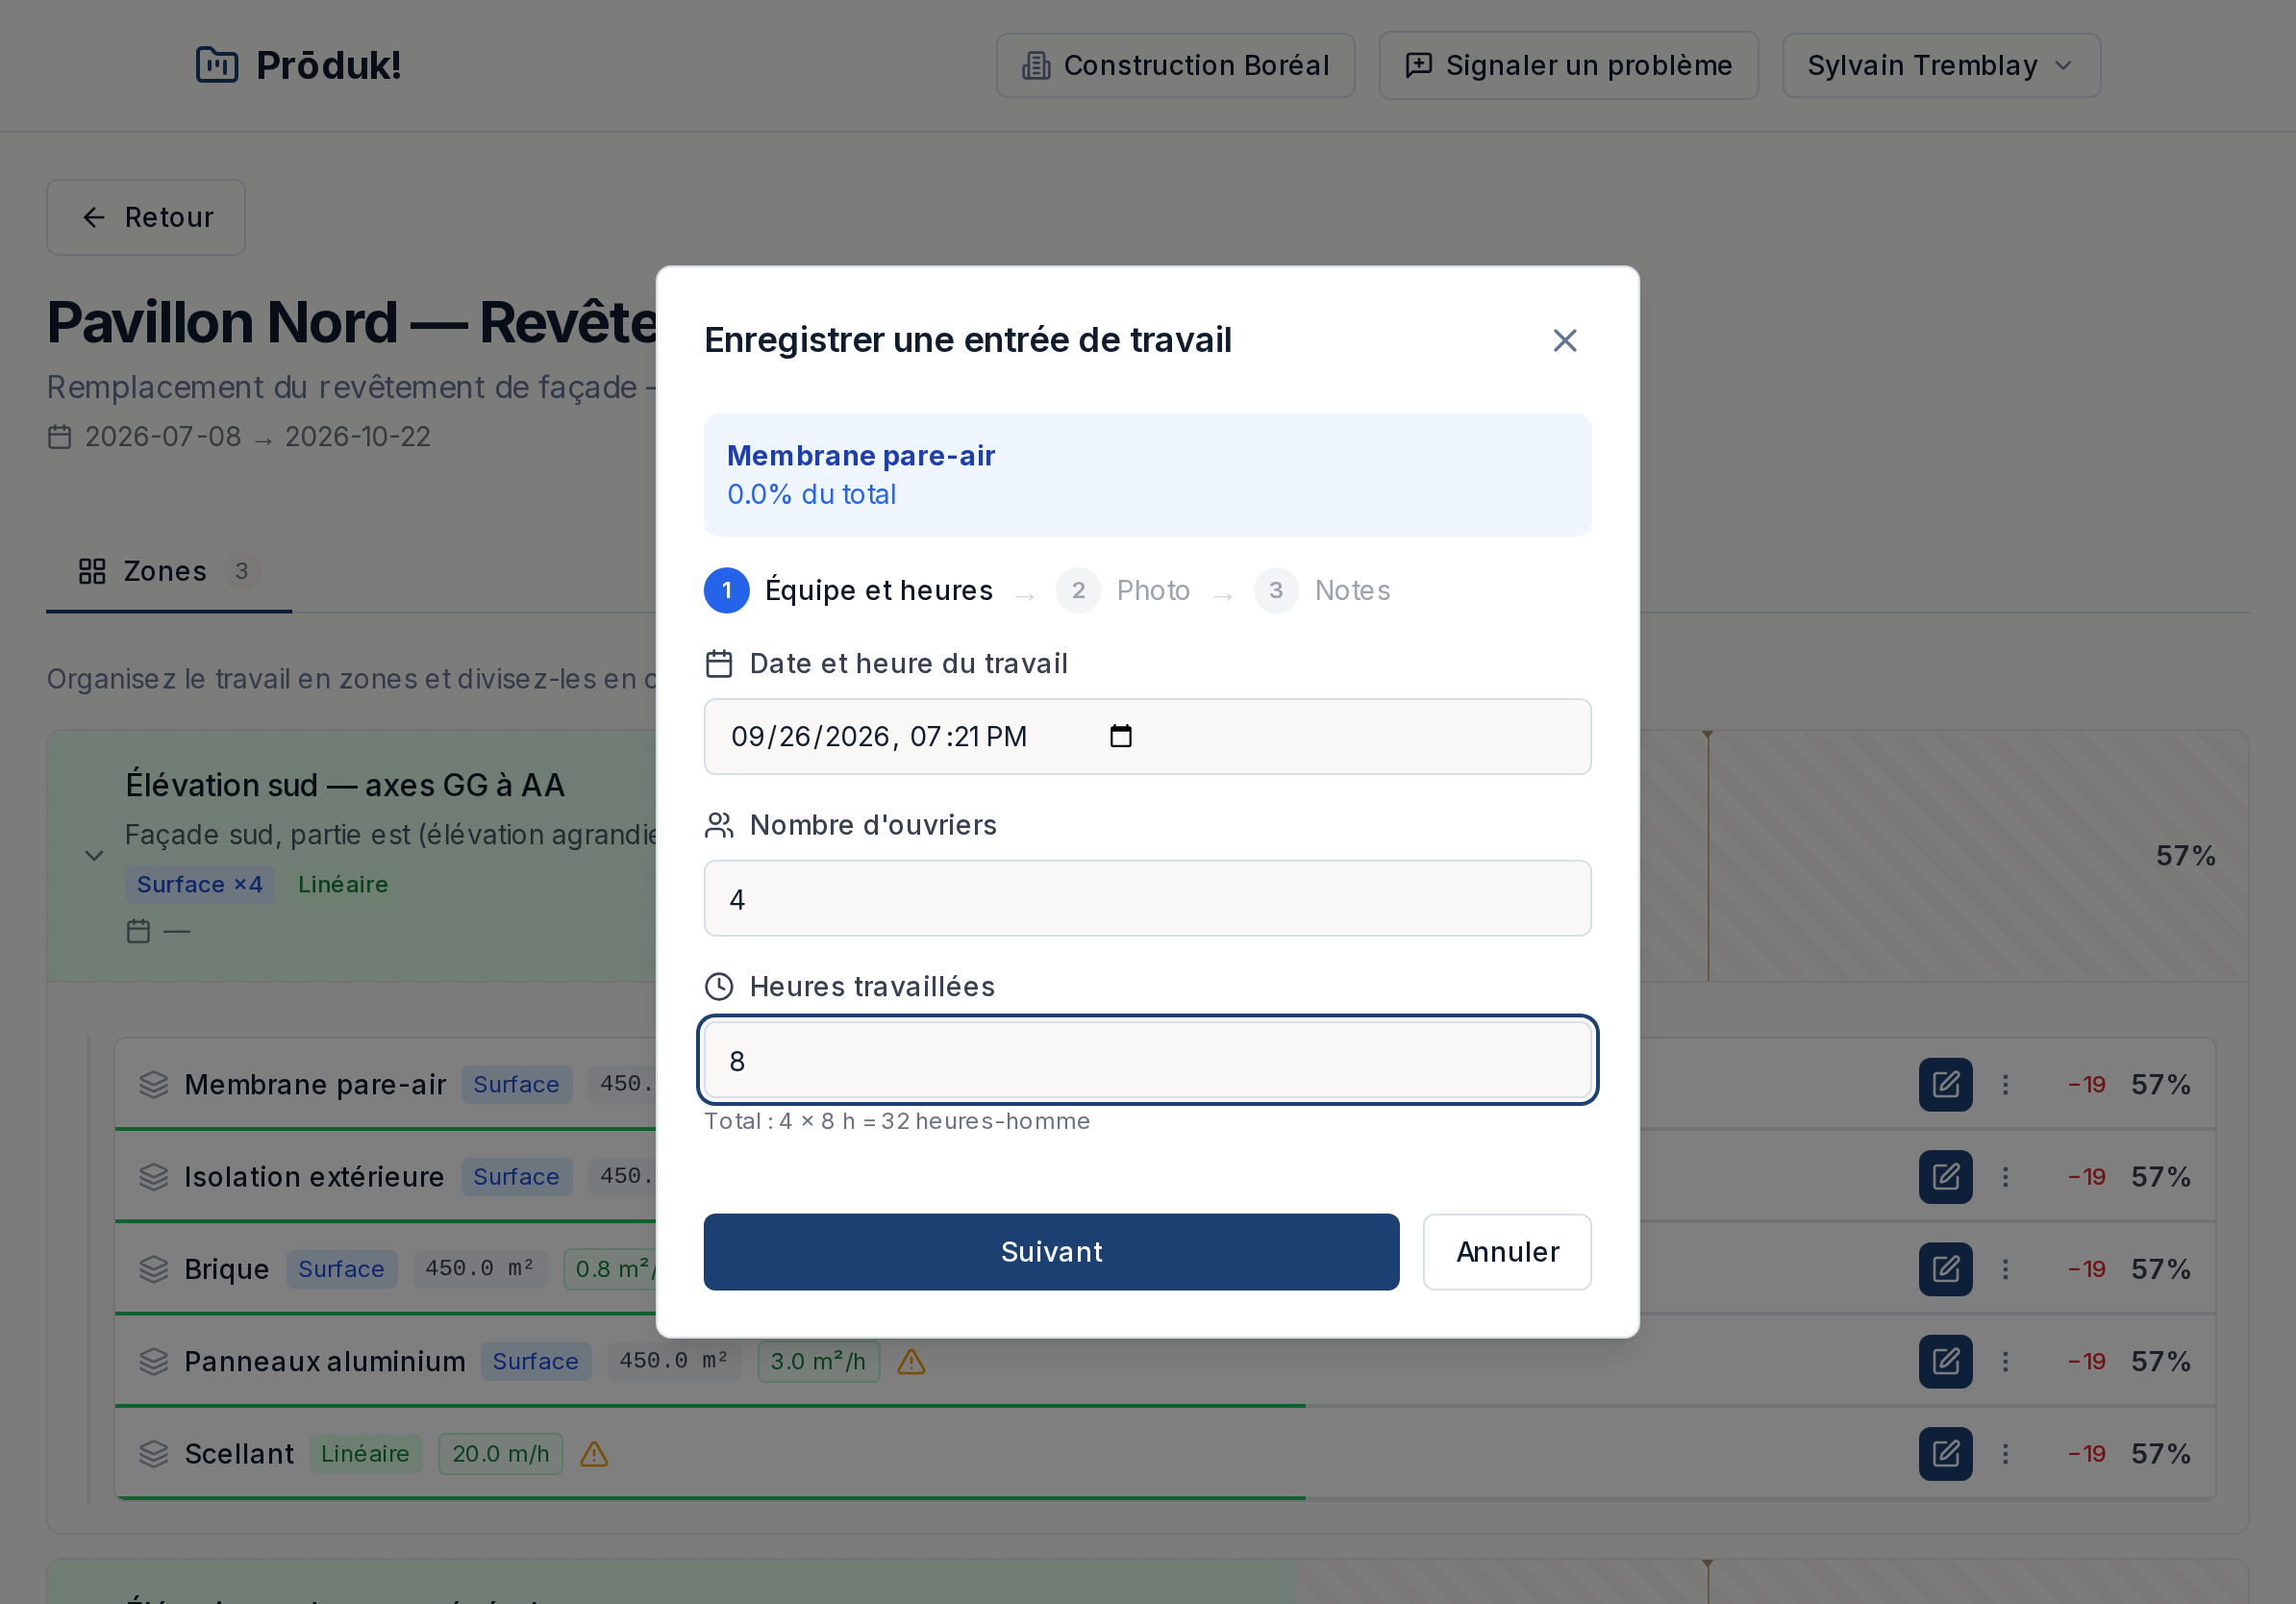
Task: Open the date picker calendar icon
Action: (x=1121, y=736)
